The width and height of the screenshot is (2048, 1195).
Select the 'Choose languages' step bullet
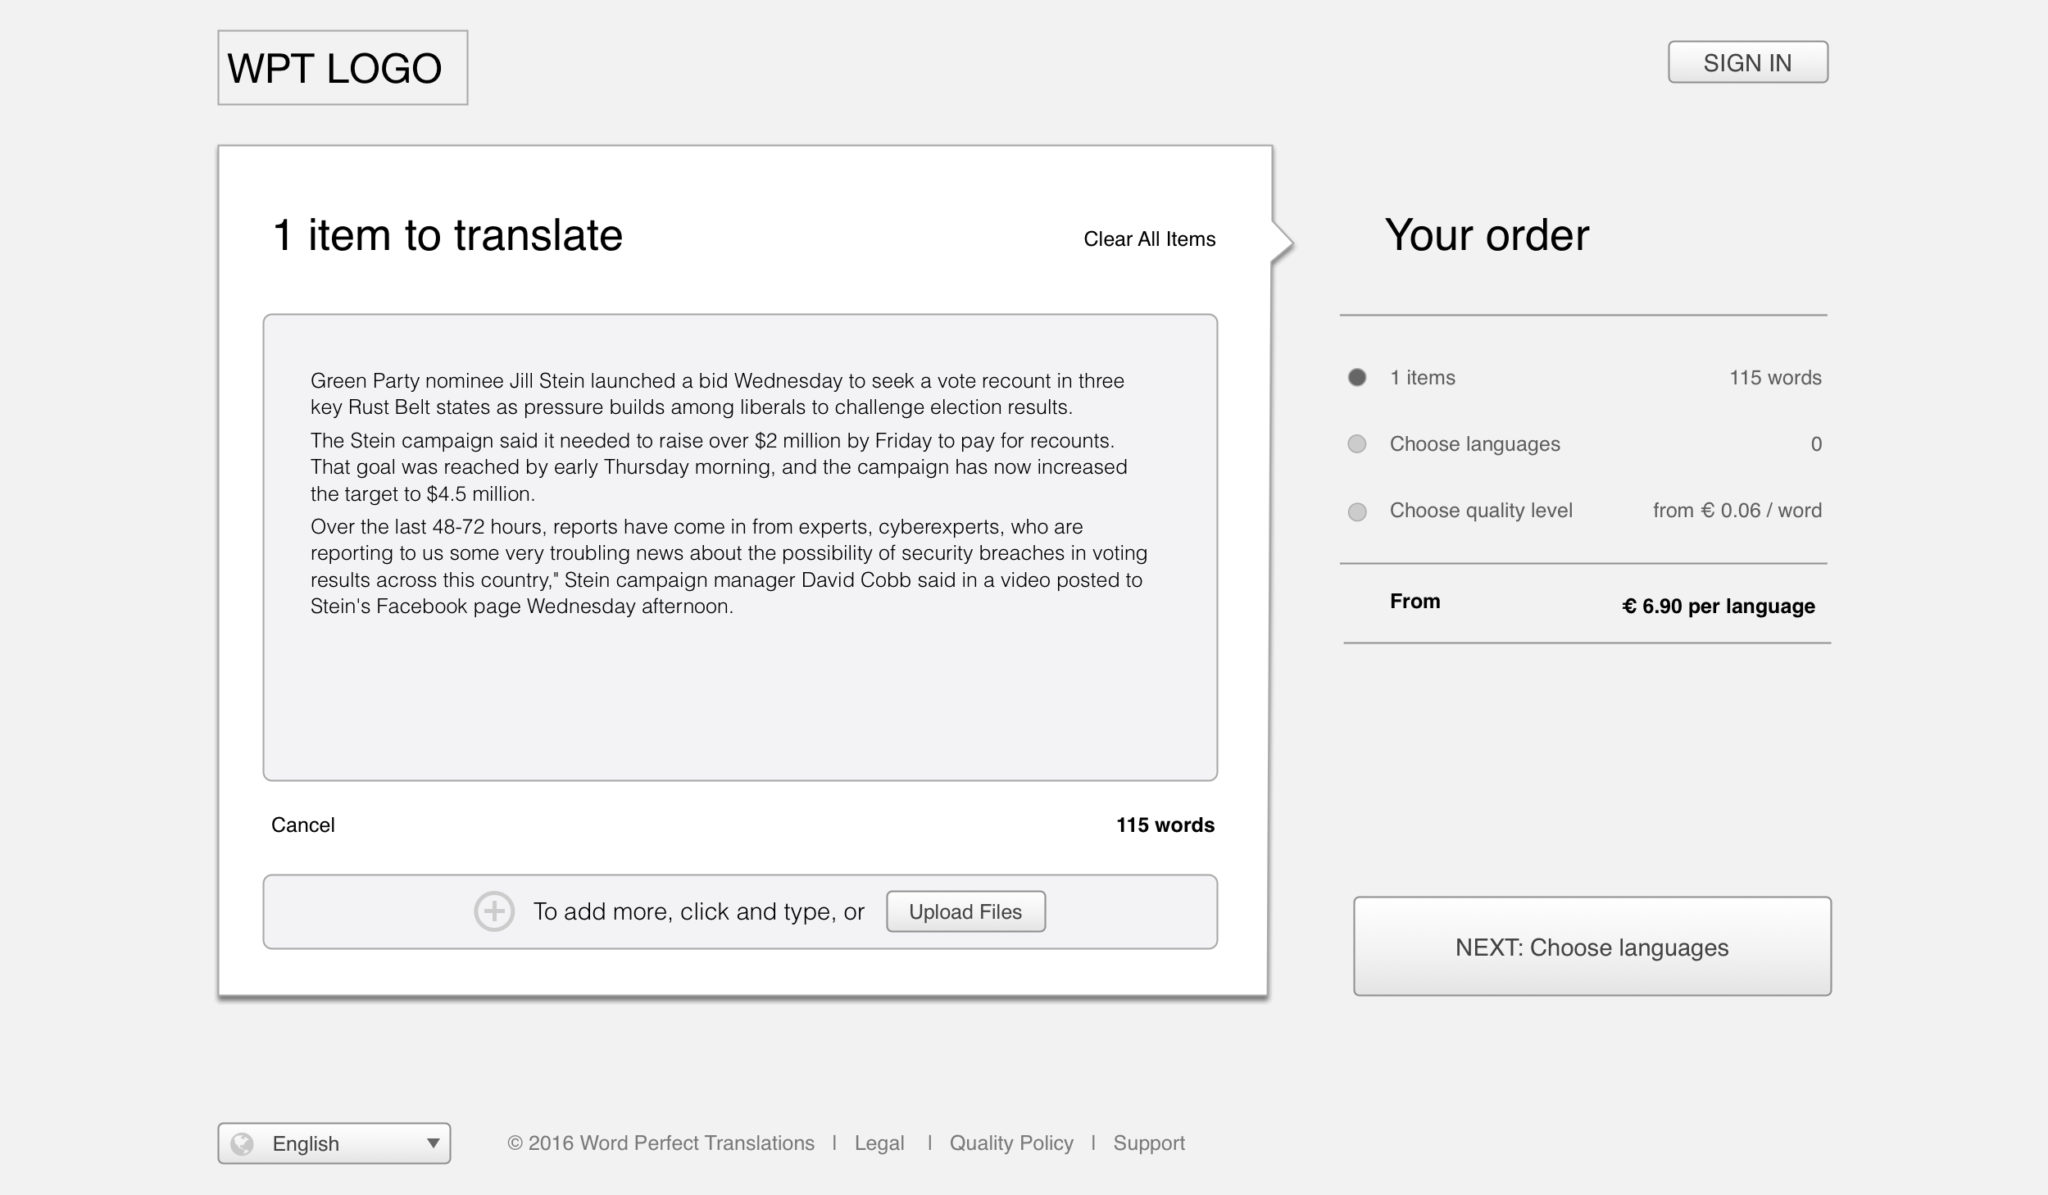[x=1357, y=444]
